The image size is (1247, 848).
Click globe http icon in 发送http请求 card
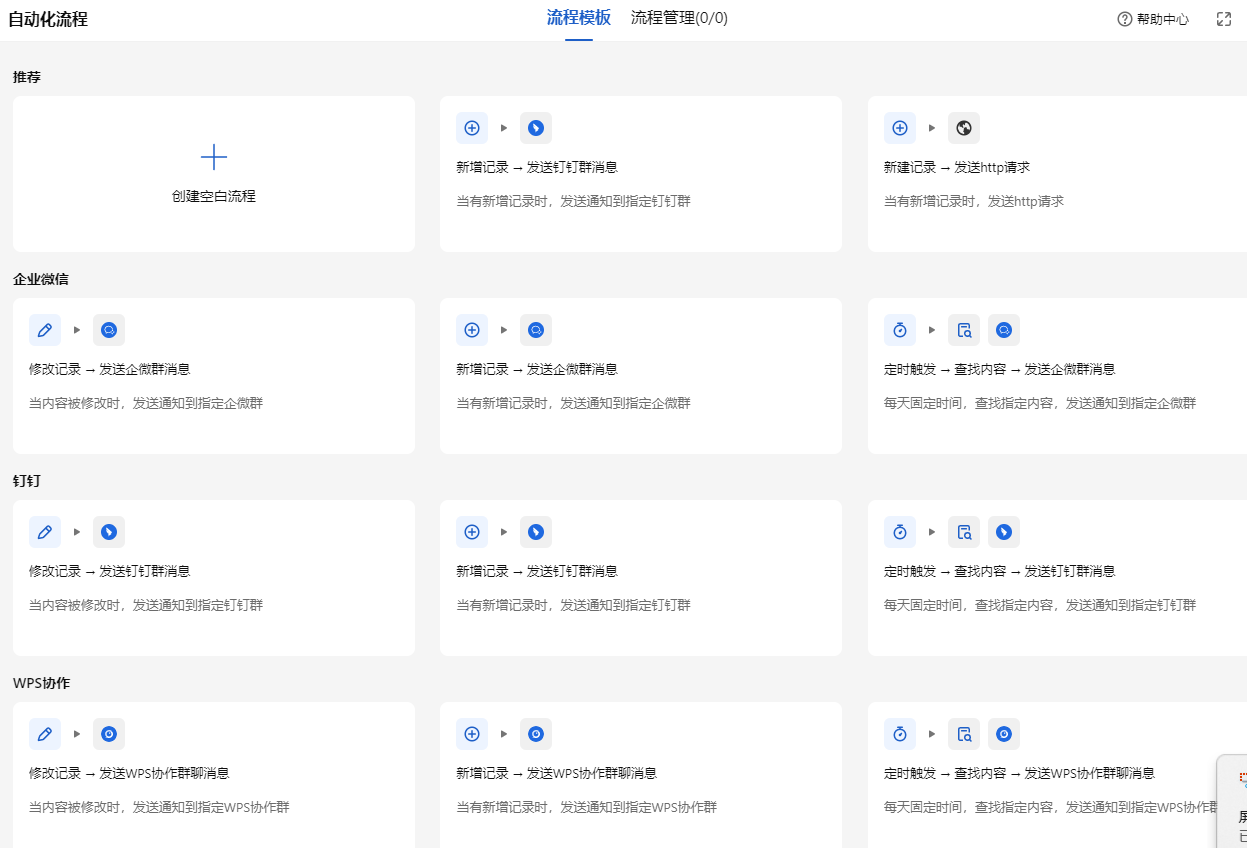click(964, 128)
